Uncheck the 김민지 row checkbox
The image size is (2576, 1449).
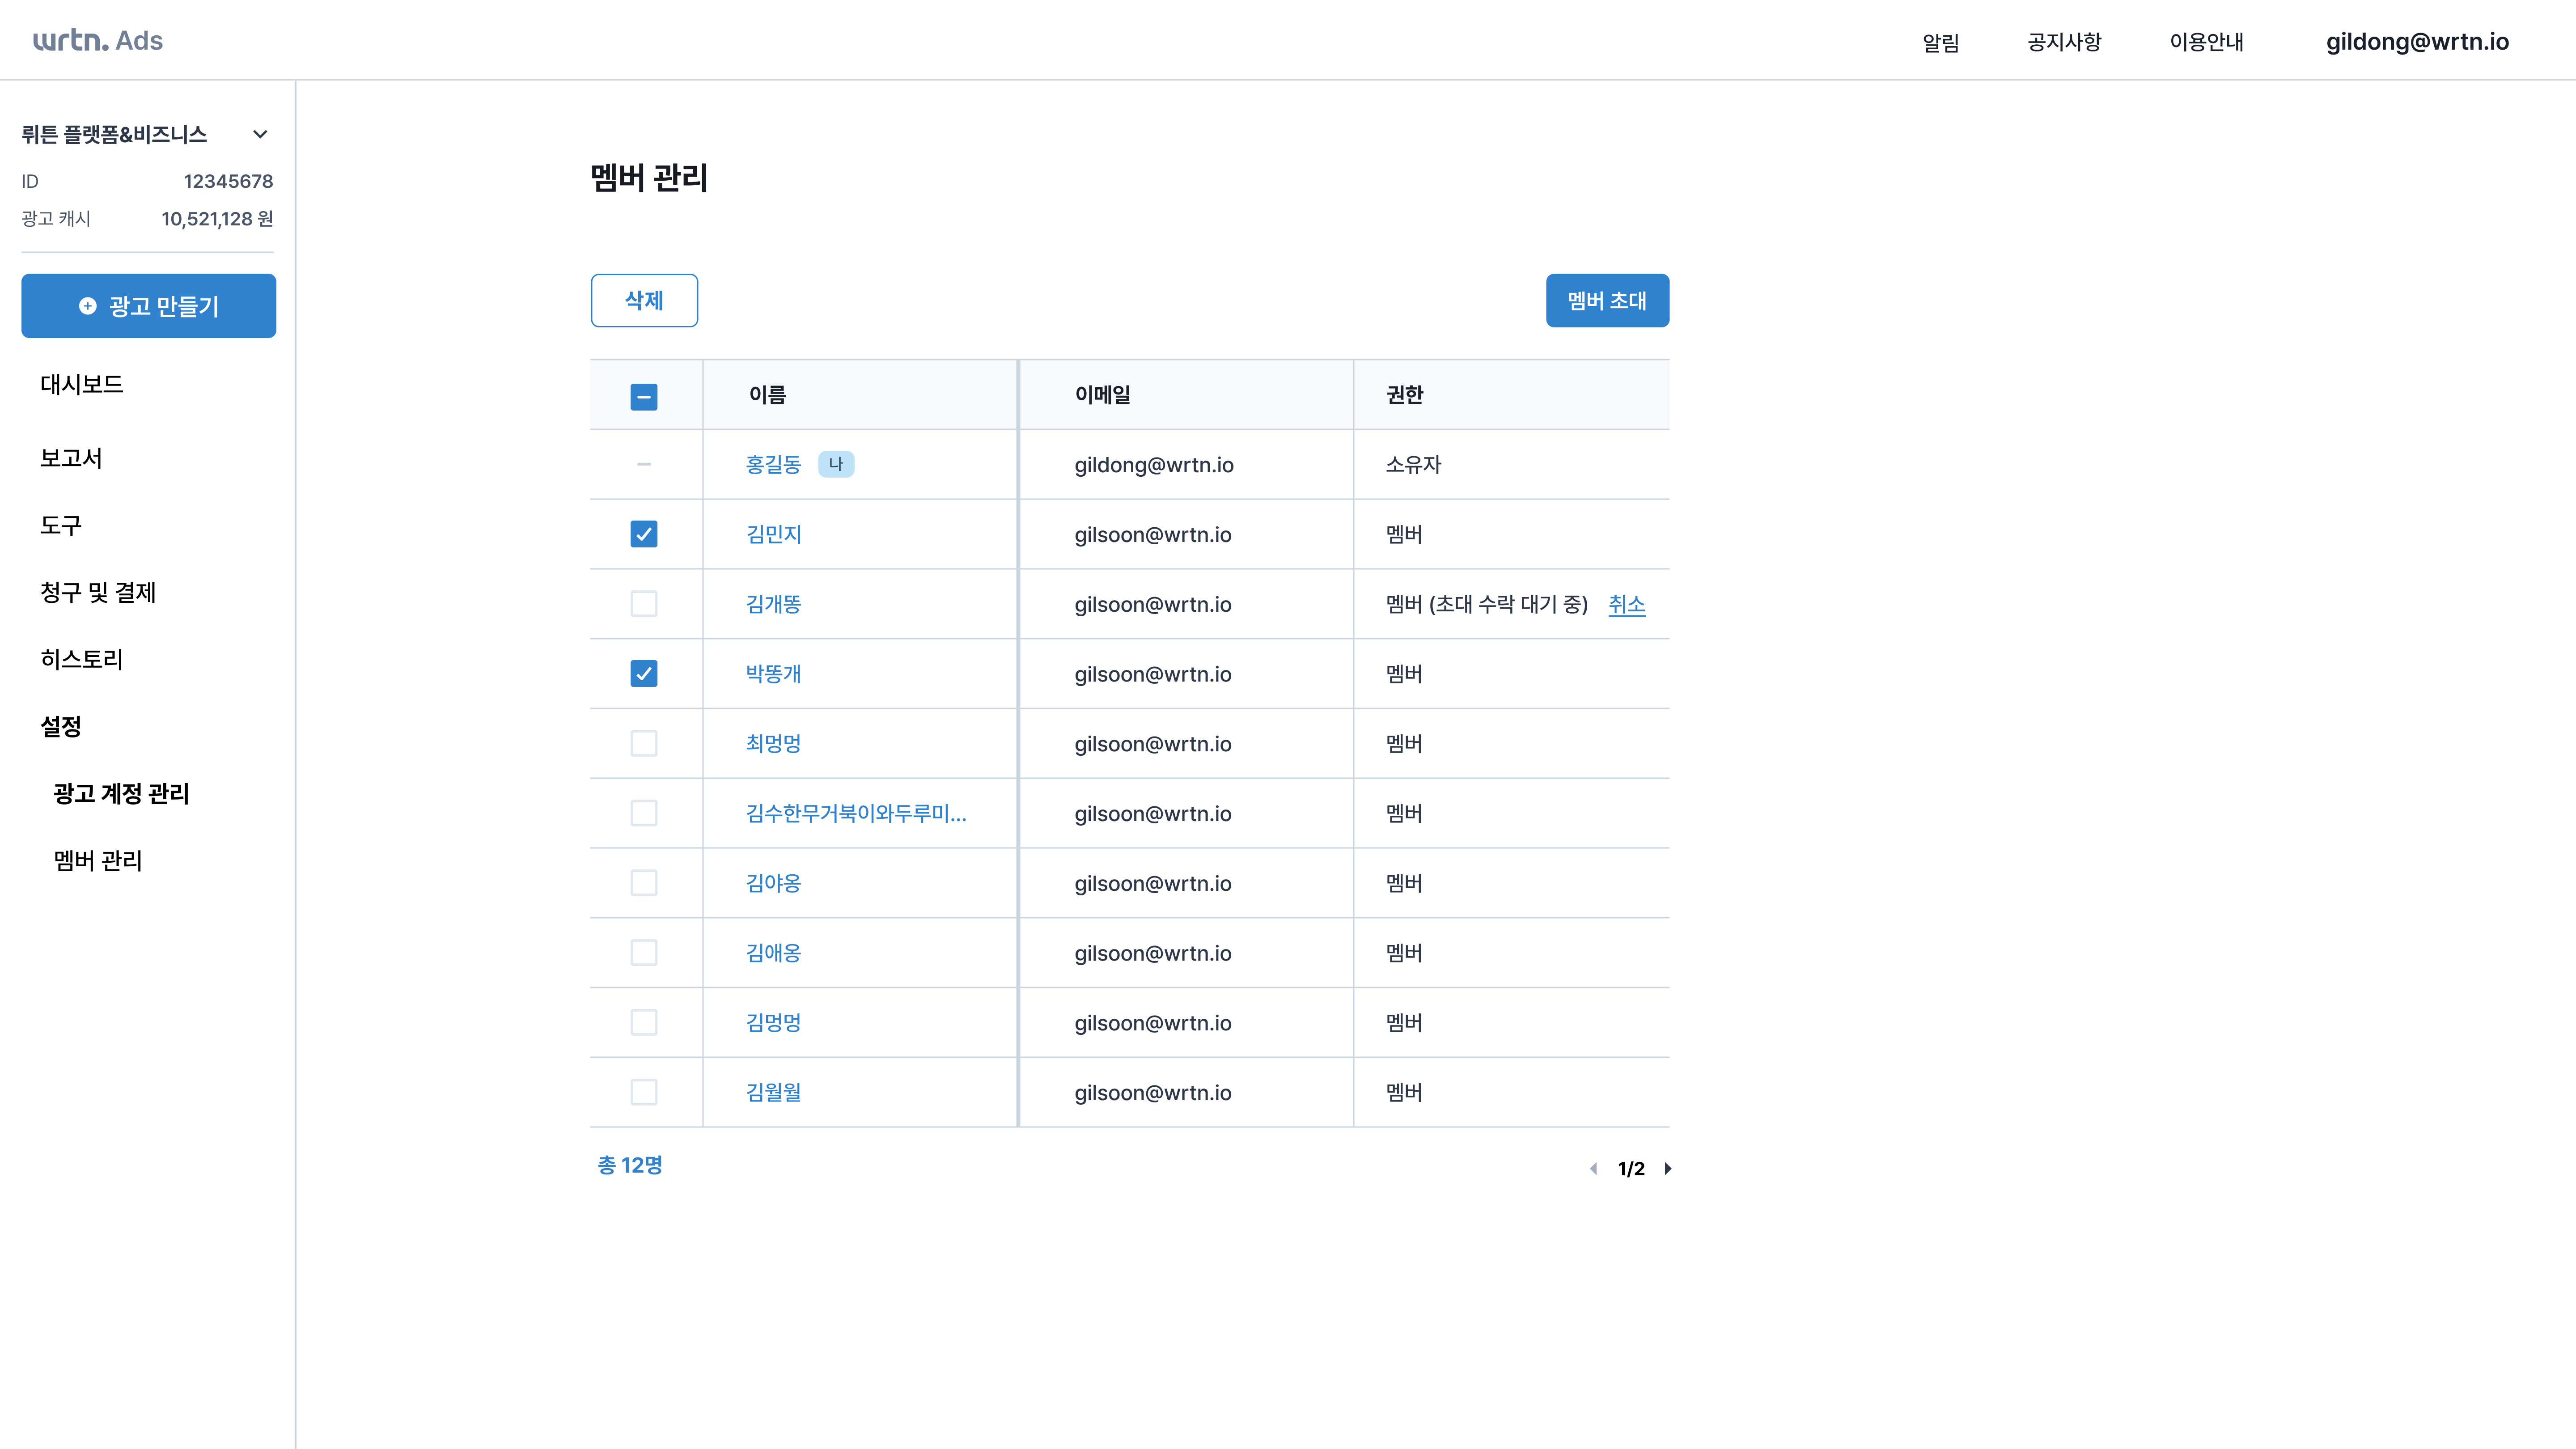click(x=643, y=534)
